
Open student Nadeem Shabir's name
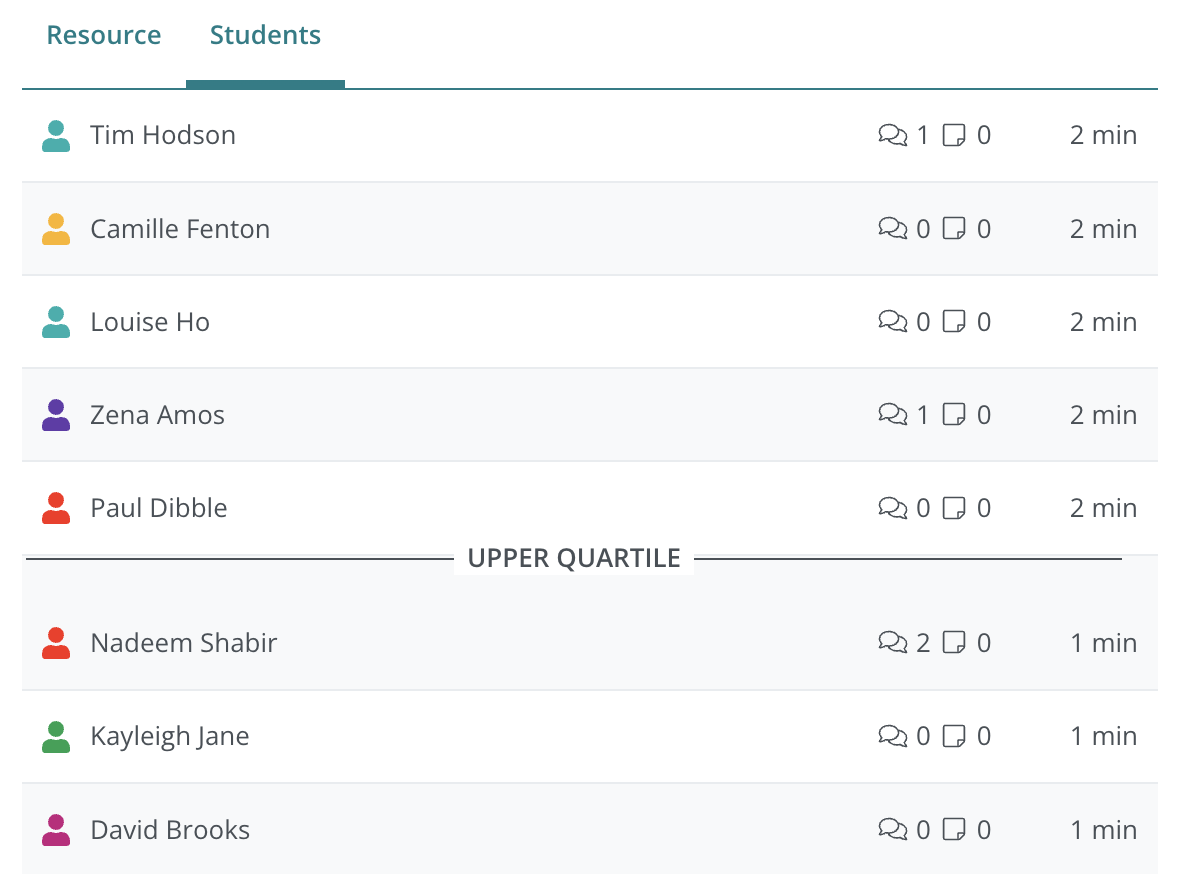coord(183,643)
